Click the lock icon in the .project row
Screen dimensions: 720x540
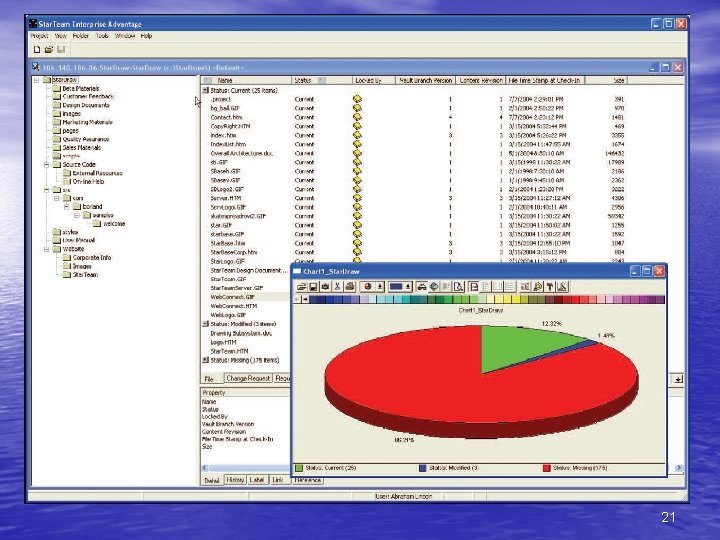(x=357, y=99)
